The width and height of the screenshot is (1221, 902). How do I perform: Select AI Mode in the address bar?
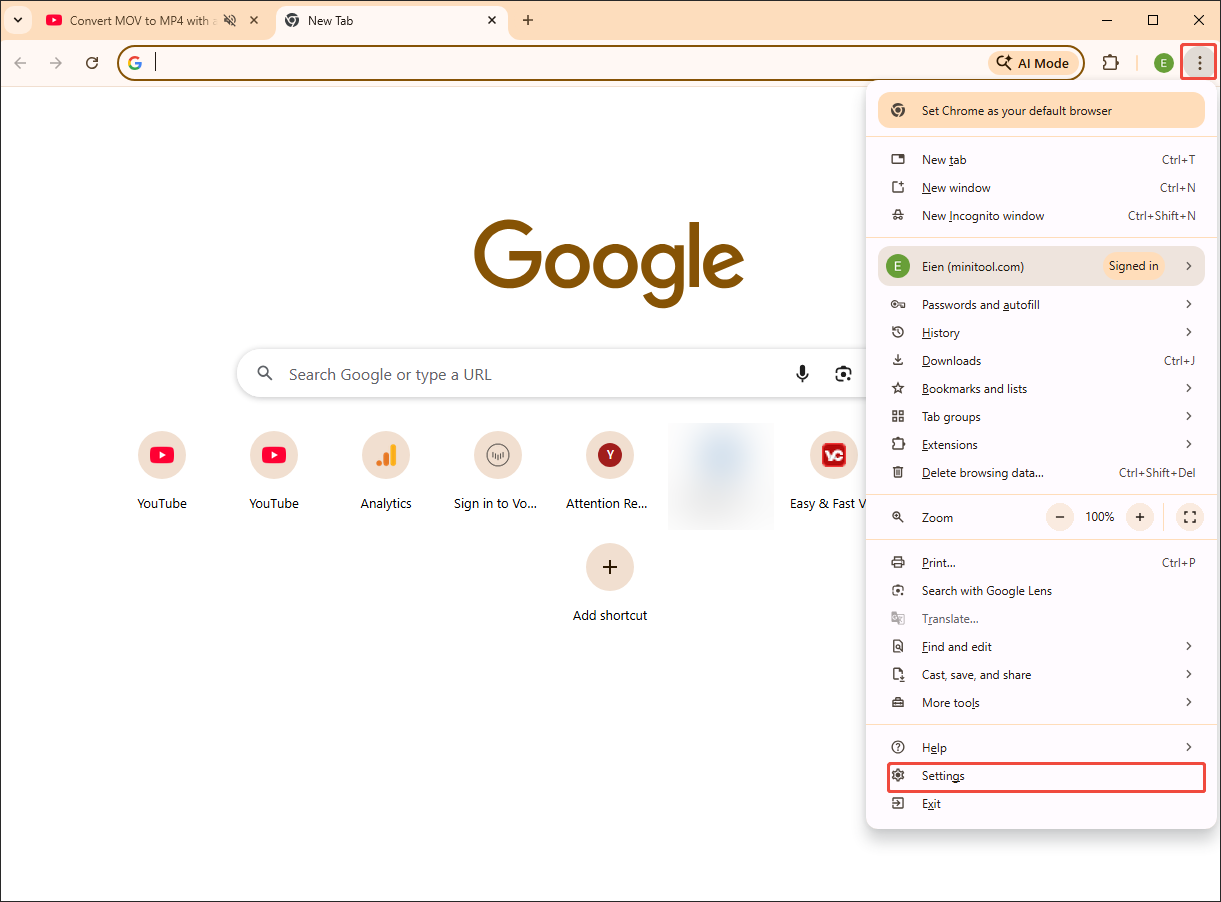1033,62
